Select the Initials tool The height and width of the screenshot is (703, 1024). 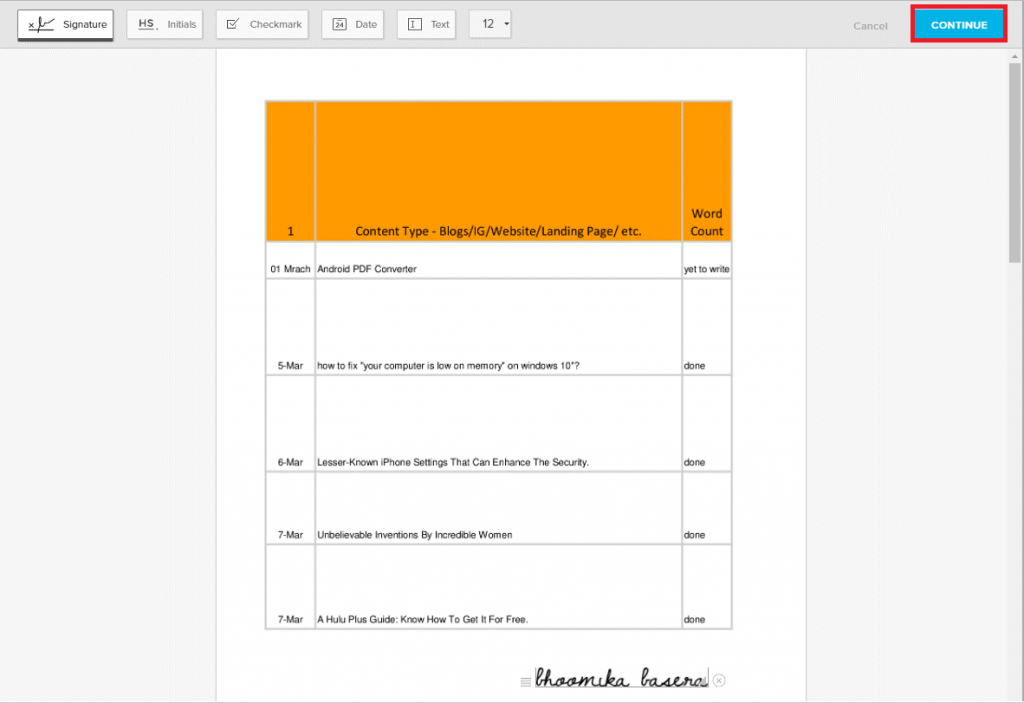pyautogui.click(x=165, y=25)
